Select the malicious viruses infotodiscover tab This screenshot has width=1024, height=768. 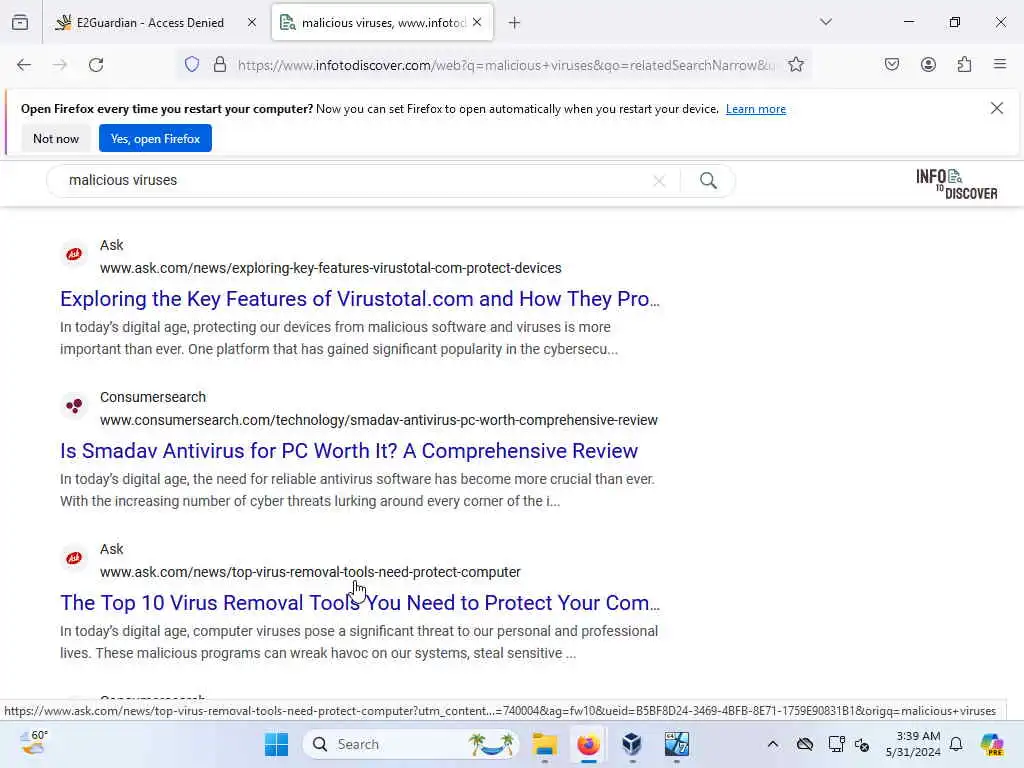tap(382, 23)
